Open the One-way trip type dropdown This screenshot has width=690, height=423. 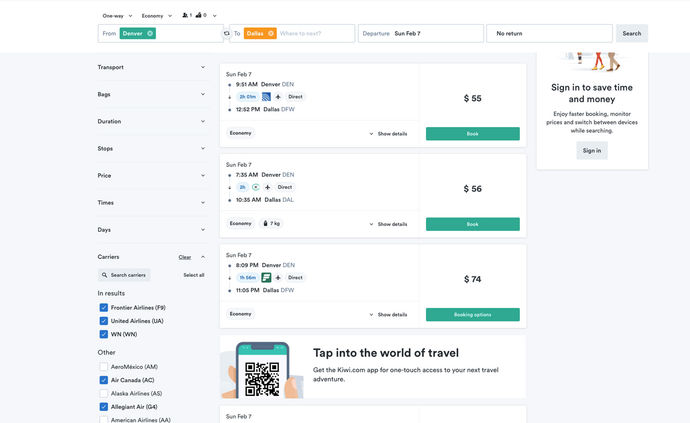point(115,16)
